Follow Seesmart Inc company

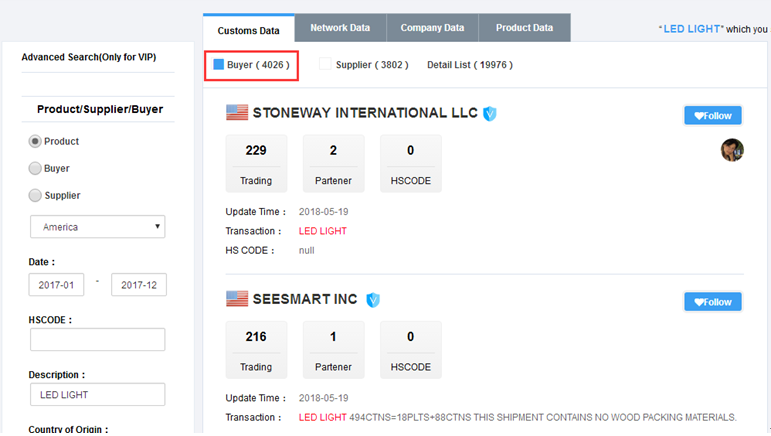coord(713,301)
